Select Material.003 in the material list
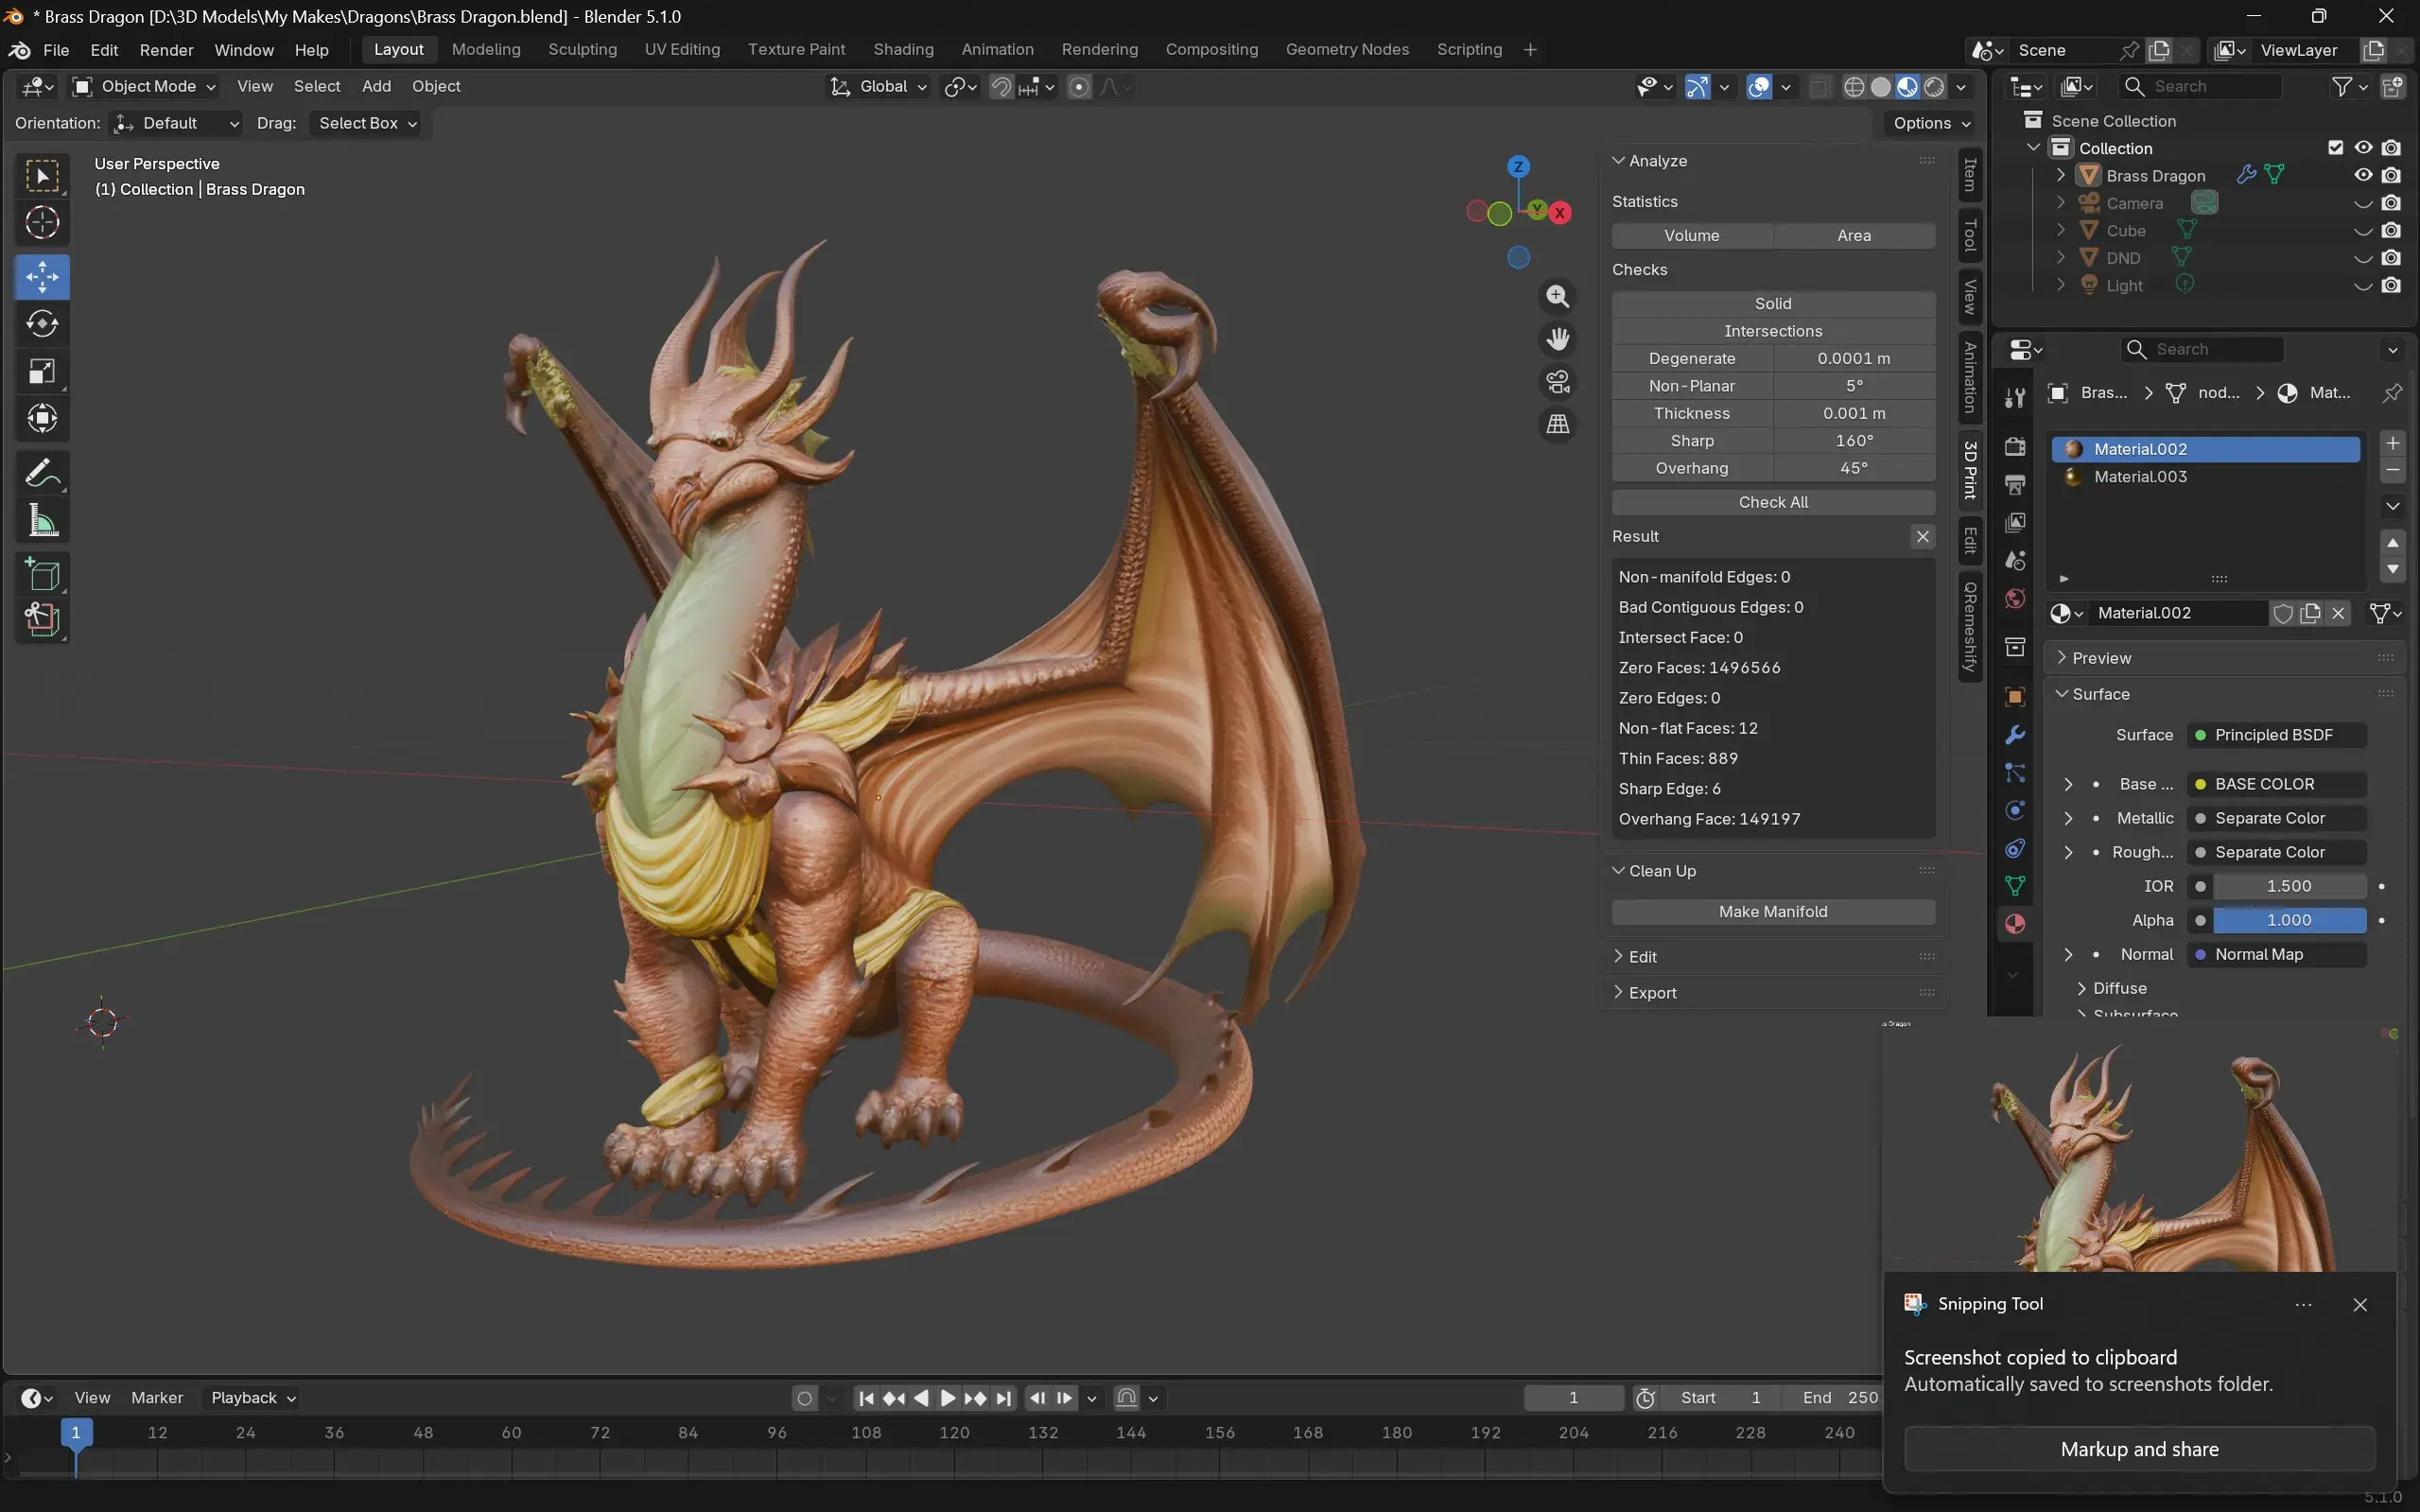This screenshot has width=2420, height=1512. [x=2206, y=477]
